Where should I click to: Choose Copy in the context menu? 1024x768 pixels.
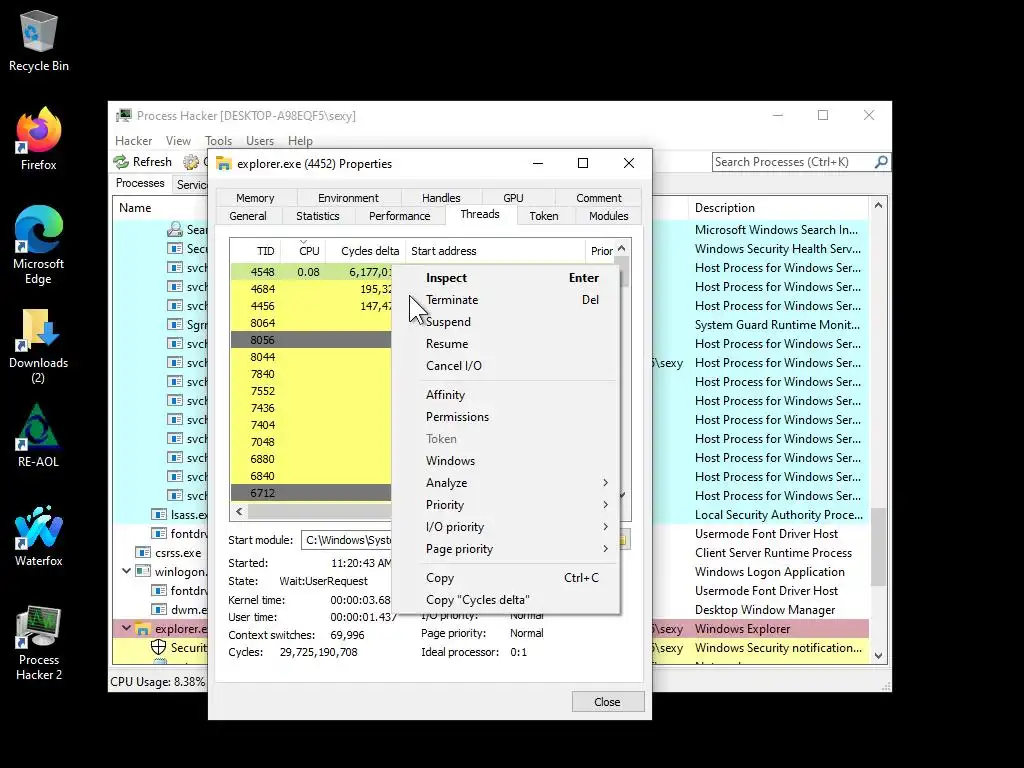coord(507,578)
